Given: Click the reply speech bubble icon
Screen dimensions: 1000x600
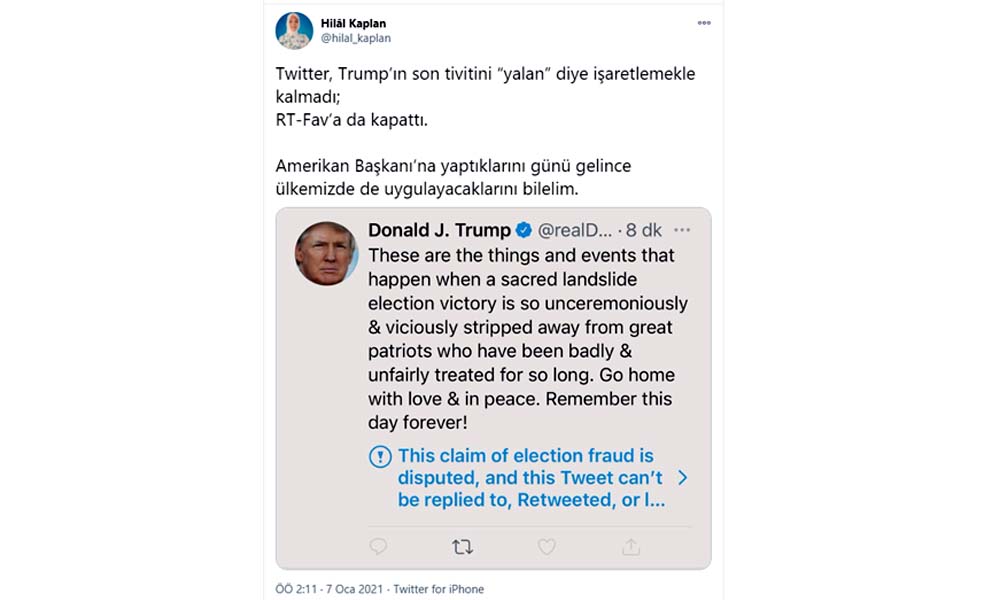Looking at the screenshot, I should (x=379, y=547).
